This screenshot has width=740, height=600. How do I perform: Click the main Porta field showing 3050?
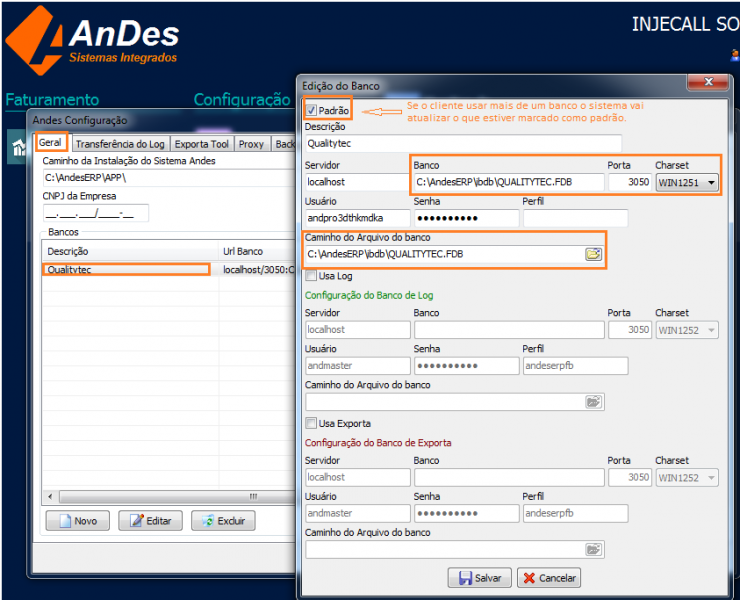click(630, 182)
